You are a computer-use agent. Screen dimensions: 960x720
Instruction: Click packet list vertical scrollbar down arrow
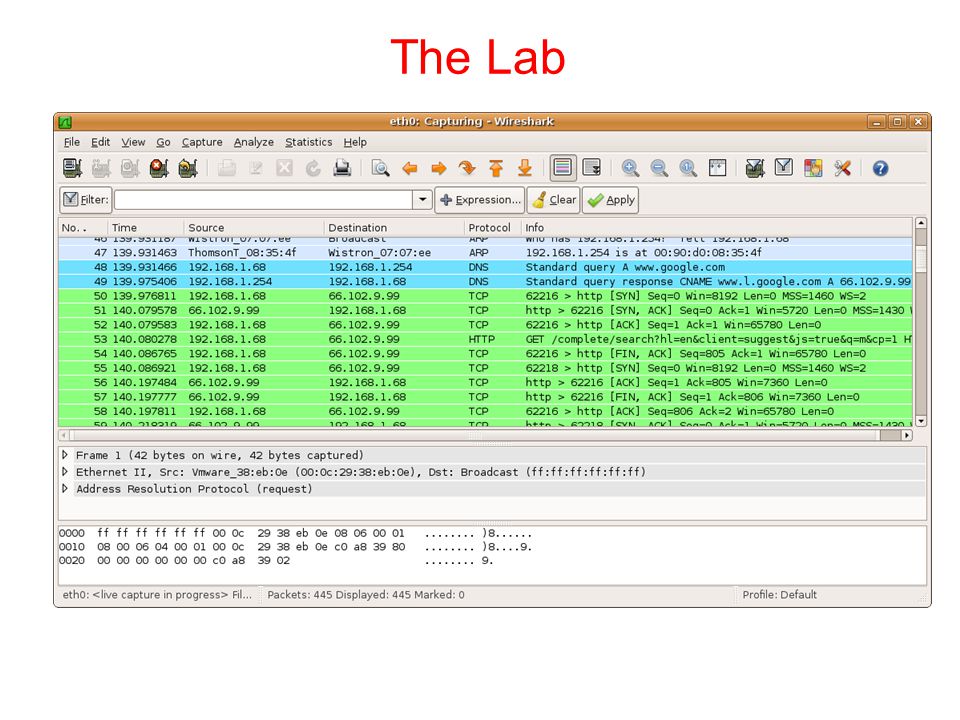[921, 421]
